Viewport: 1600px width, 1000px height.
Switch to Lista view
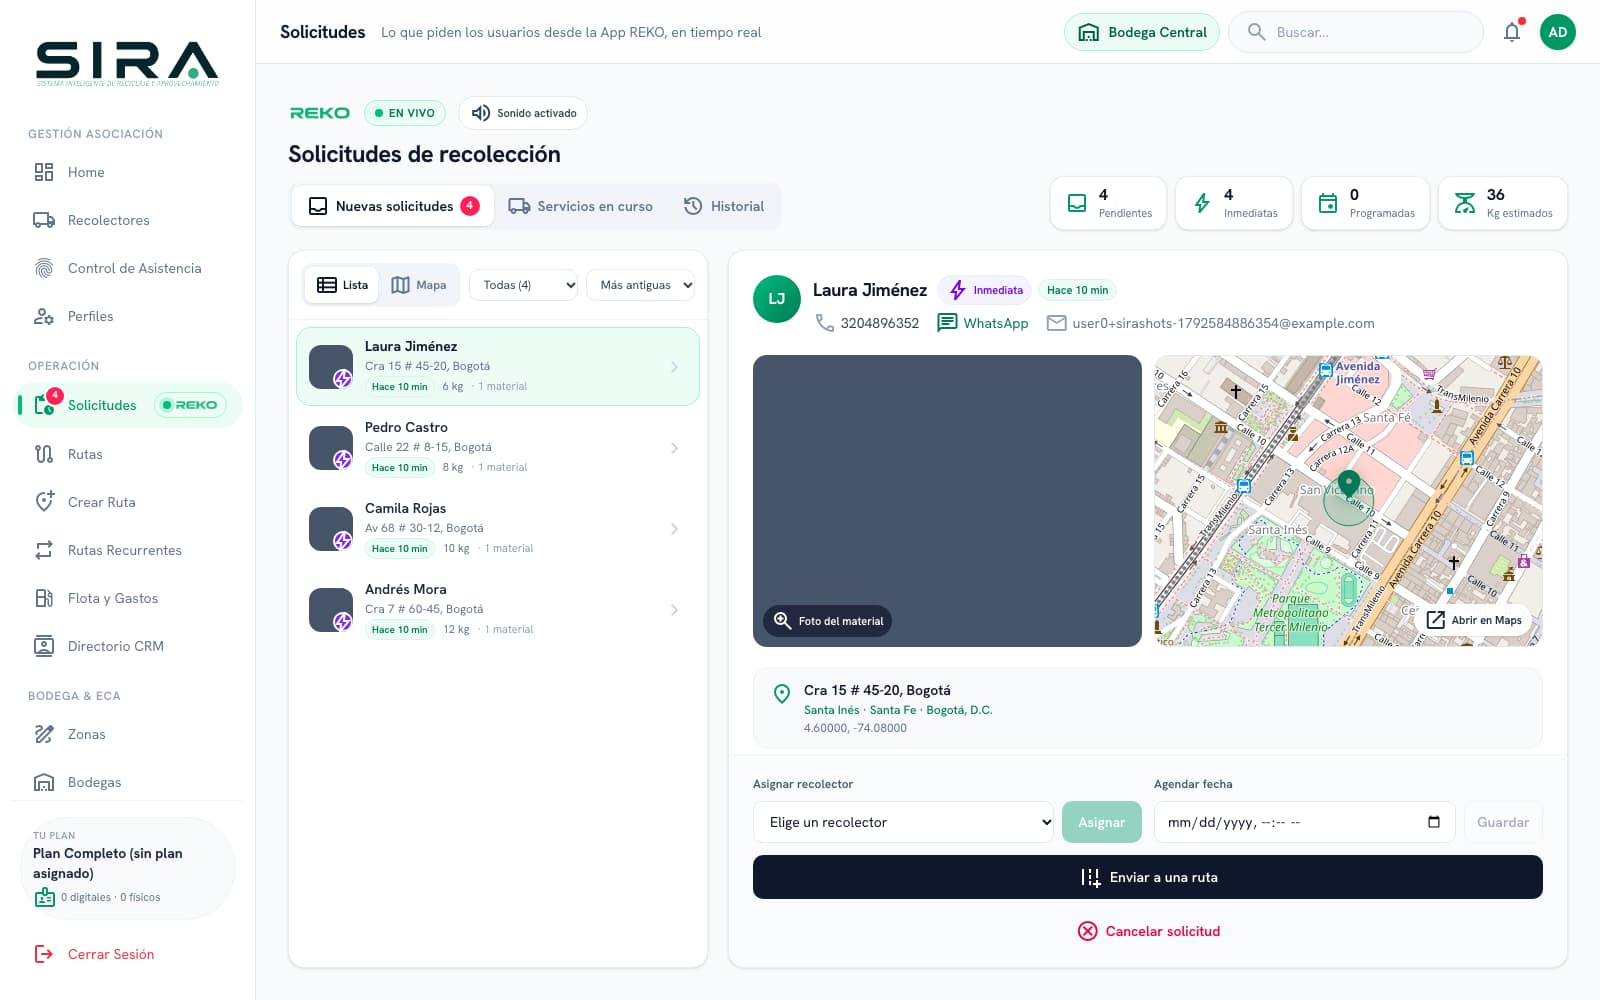pyautogui.click(x=342, y=285)
